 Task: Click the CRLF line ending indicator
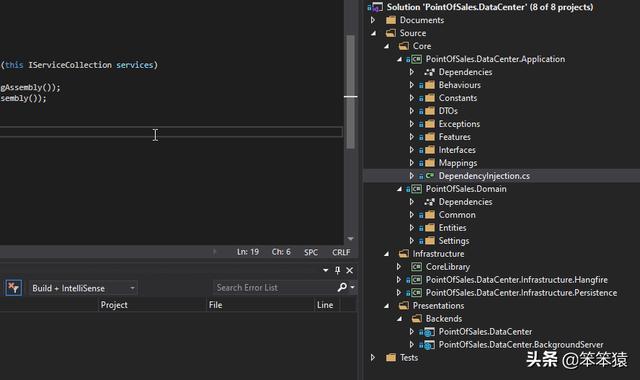click(341, 252)
